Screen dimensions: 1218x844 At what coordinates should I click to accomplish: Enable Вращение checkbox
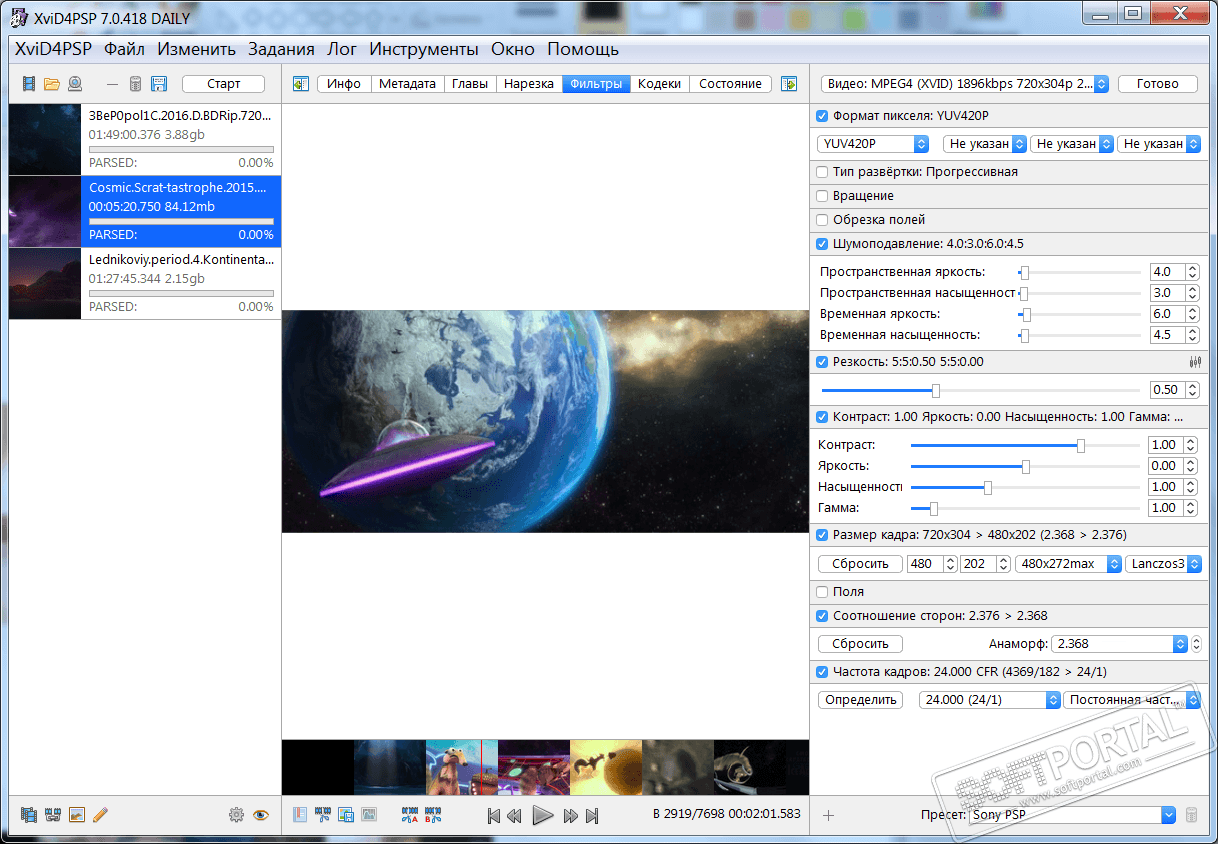pos(823,196)
